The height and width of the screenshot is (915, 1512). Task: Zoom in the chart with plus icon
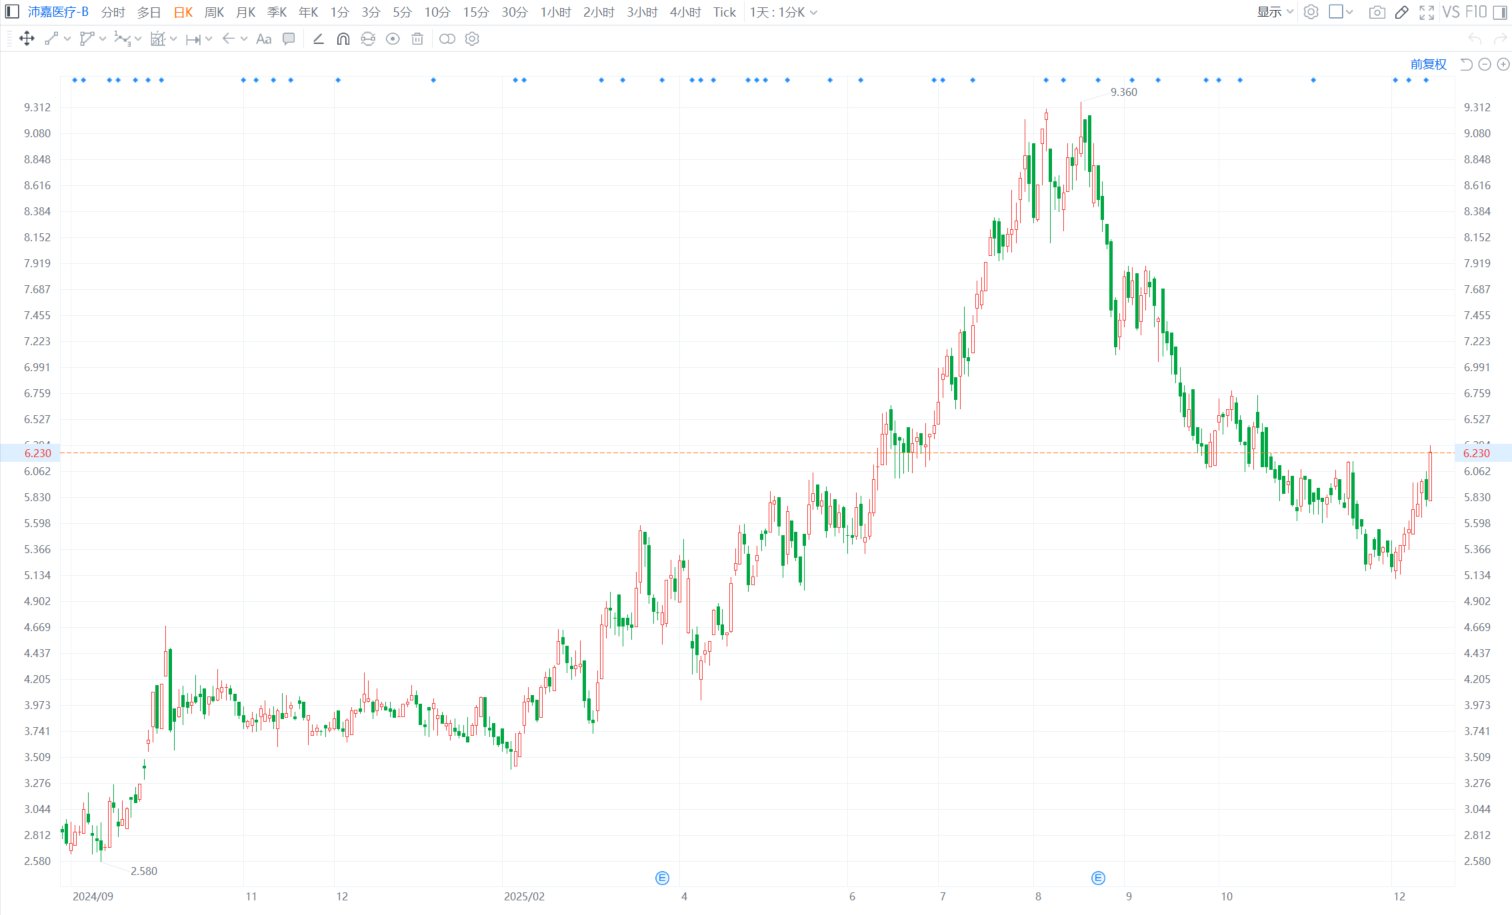tap(1503, 64)
